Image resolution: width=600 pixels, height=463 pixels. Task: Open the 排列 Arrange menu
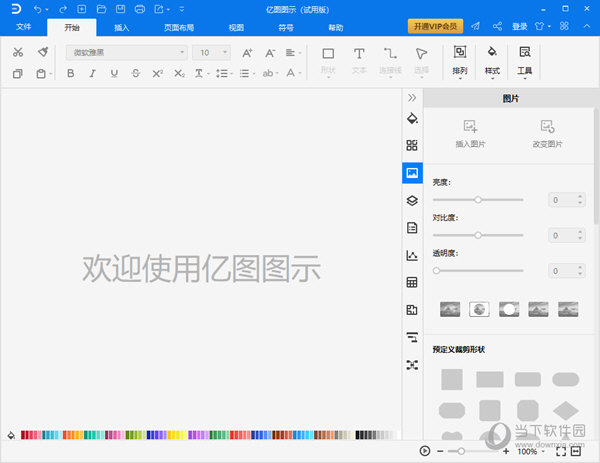coord(460,62)
